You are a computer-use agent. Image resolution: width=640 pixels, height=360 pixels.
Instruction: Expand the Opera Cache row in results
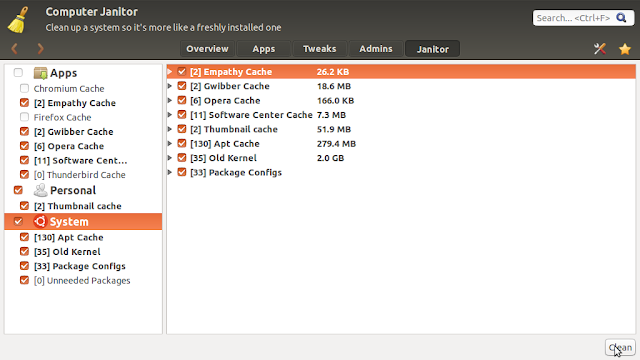click(x=170, y=100)
